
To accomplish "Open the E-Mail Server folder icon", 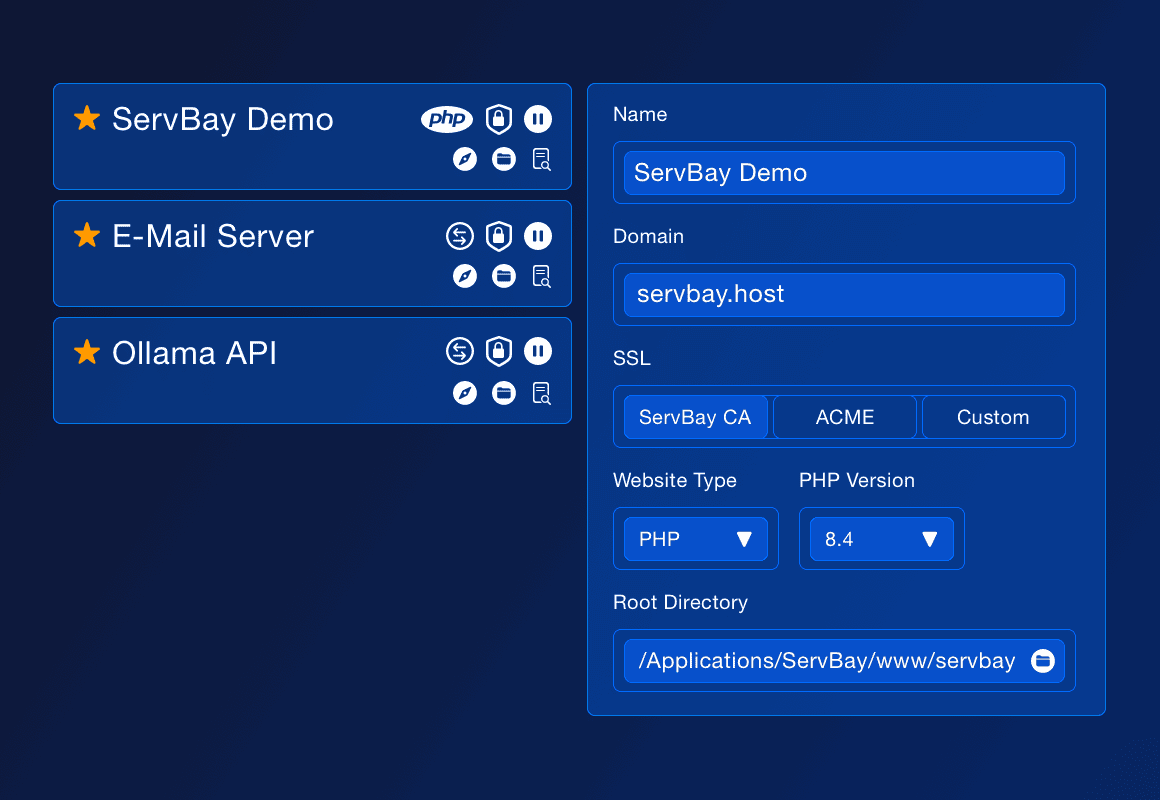I will click(x=504, y=276).
